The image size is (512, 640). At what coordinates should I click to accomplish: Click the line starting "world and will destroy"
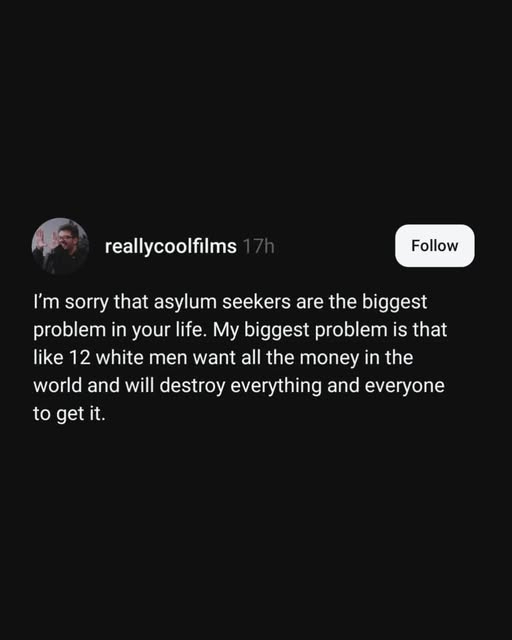coord(239,386)
